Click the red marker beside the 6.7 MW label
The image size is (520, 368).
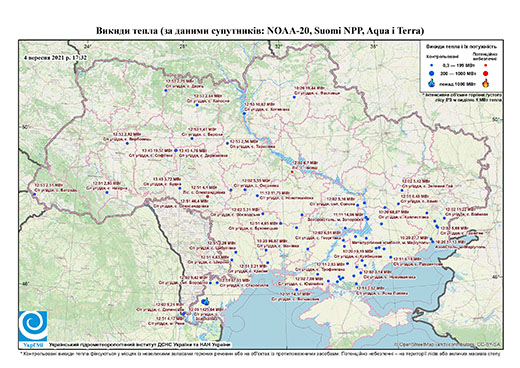pyautogui.click(x=292, y=172)
